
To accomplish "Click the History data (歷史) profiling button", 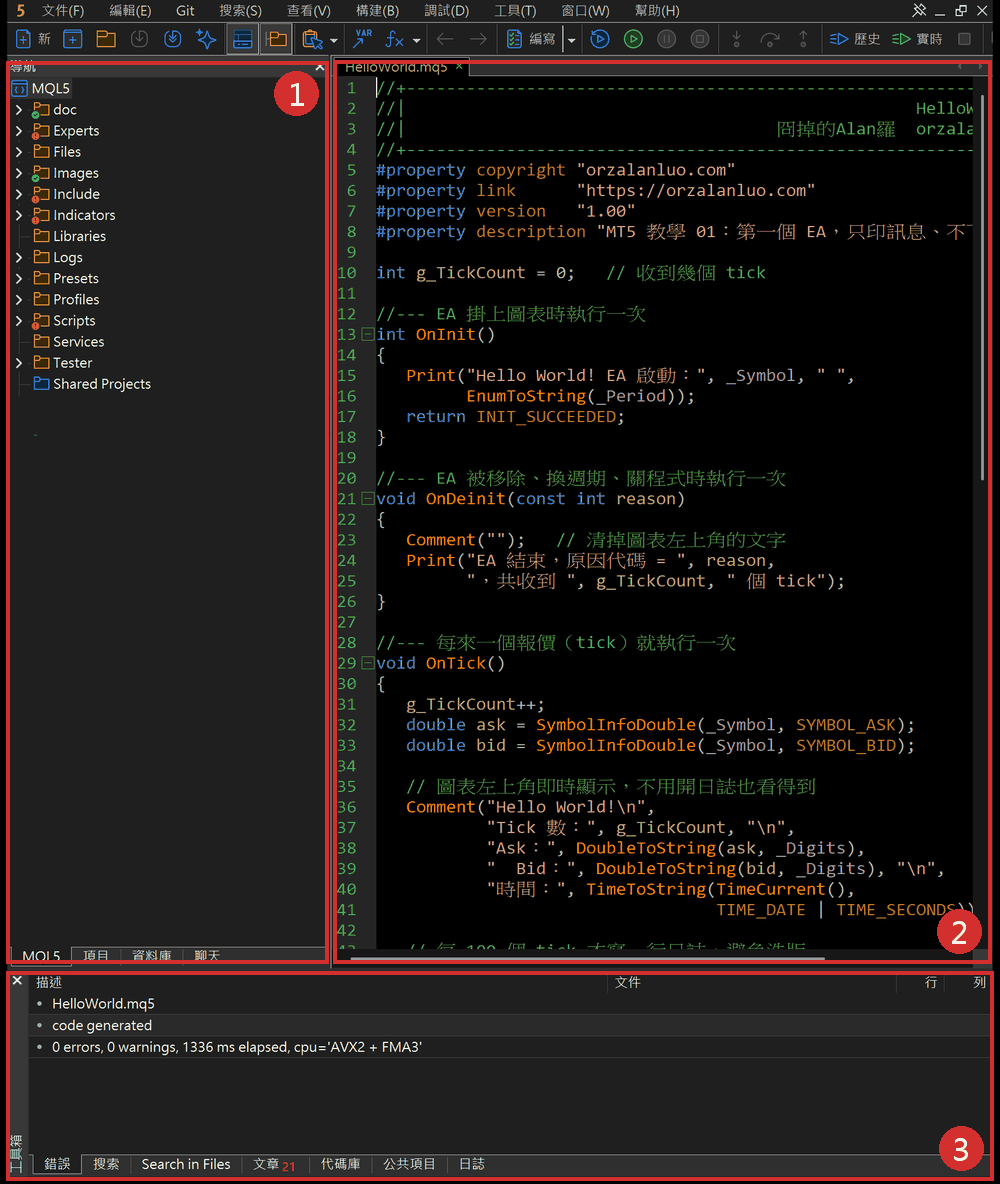I will (855, 39).
